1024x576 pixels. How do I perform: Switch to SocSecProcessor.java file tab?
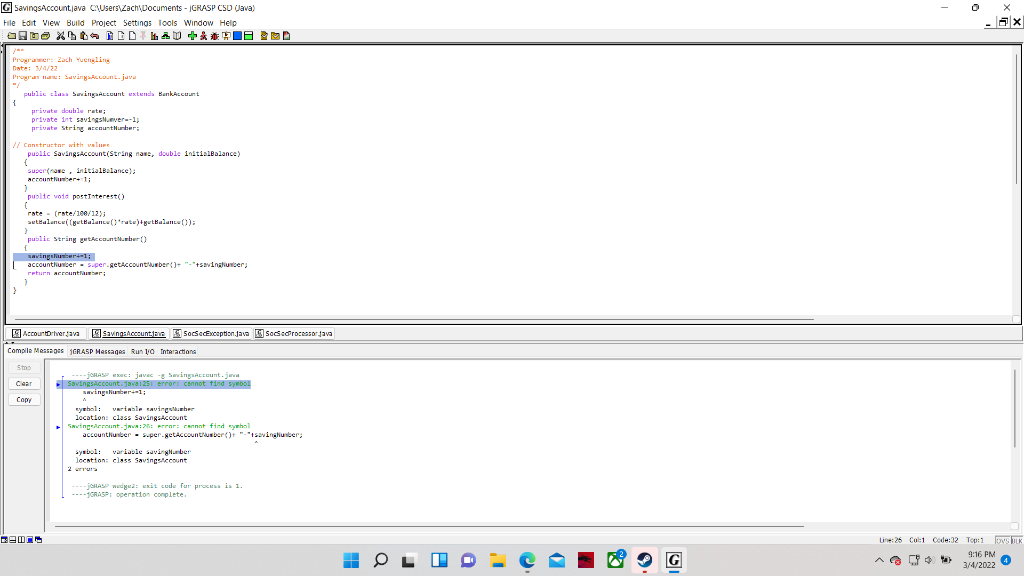294,334
